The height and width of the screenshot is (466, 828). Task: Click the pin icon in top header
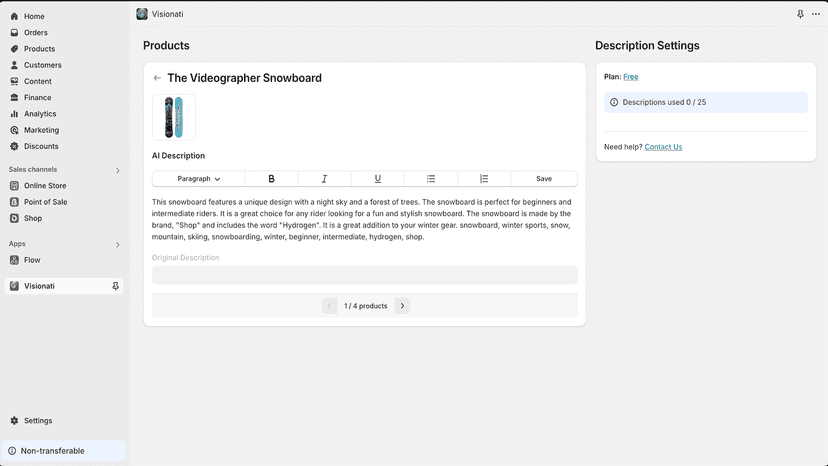point(800,14)
